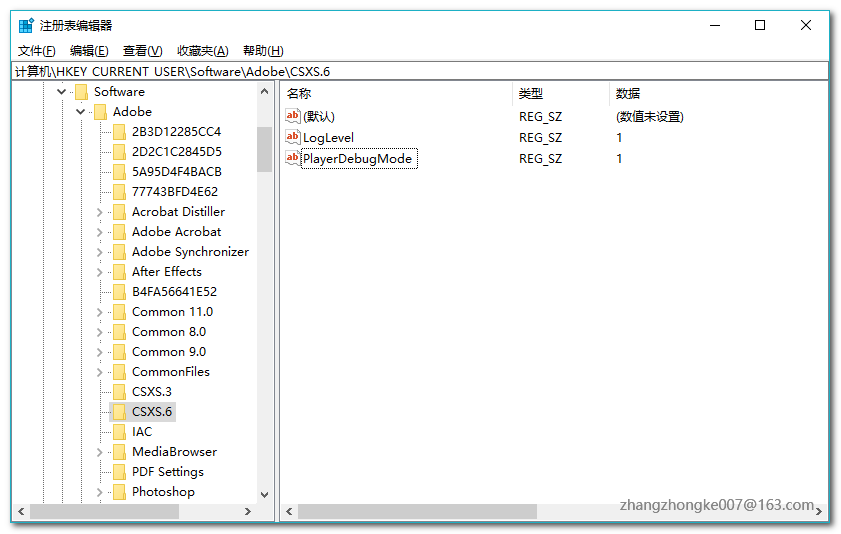The width and height of the screenshot is (841, 534).
Task: Click the LogLevel string value icon
Action: point(292,137)
